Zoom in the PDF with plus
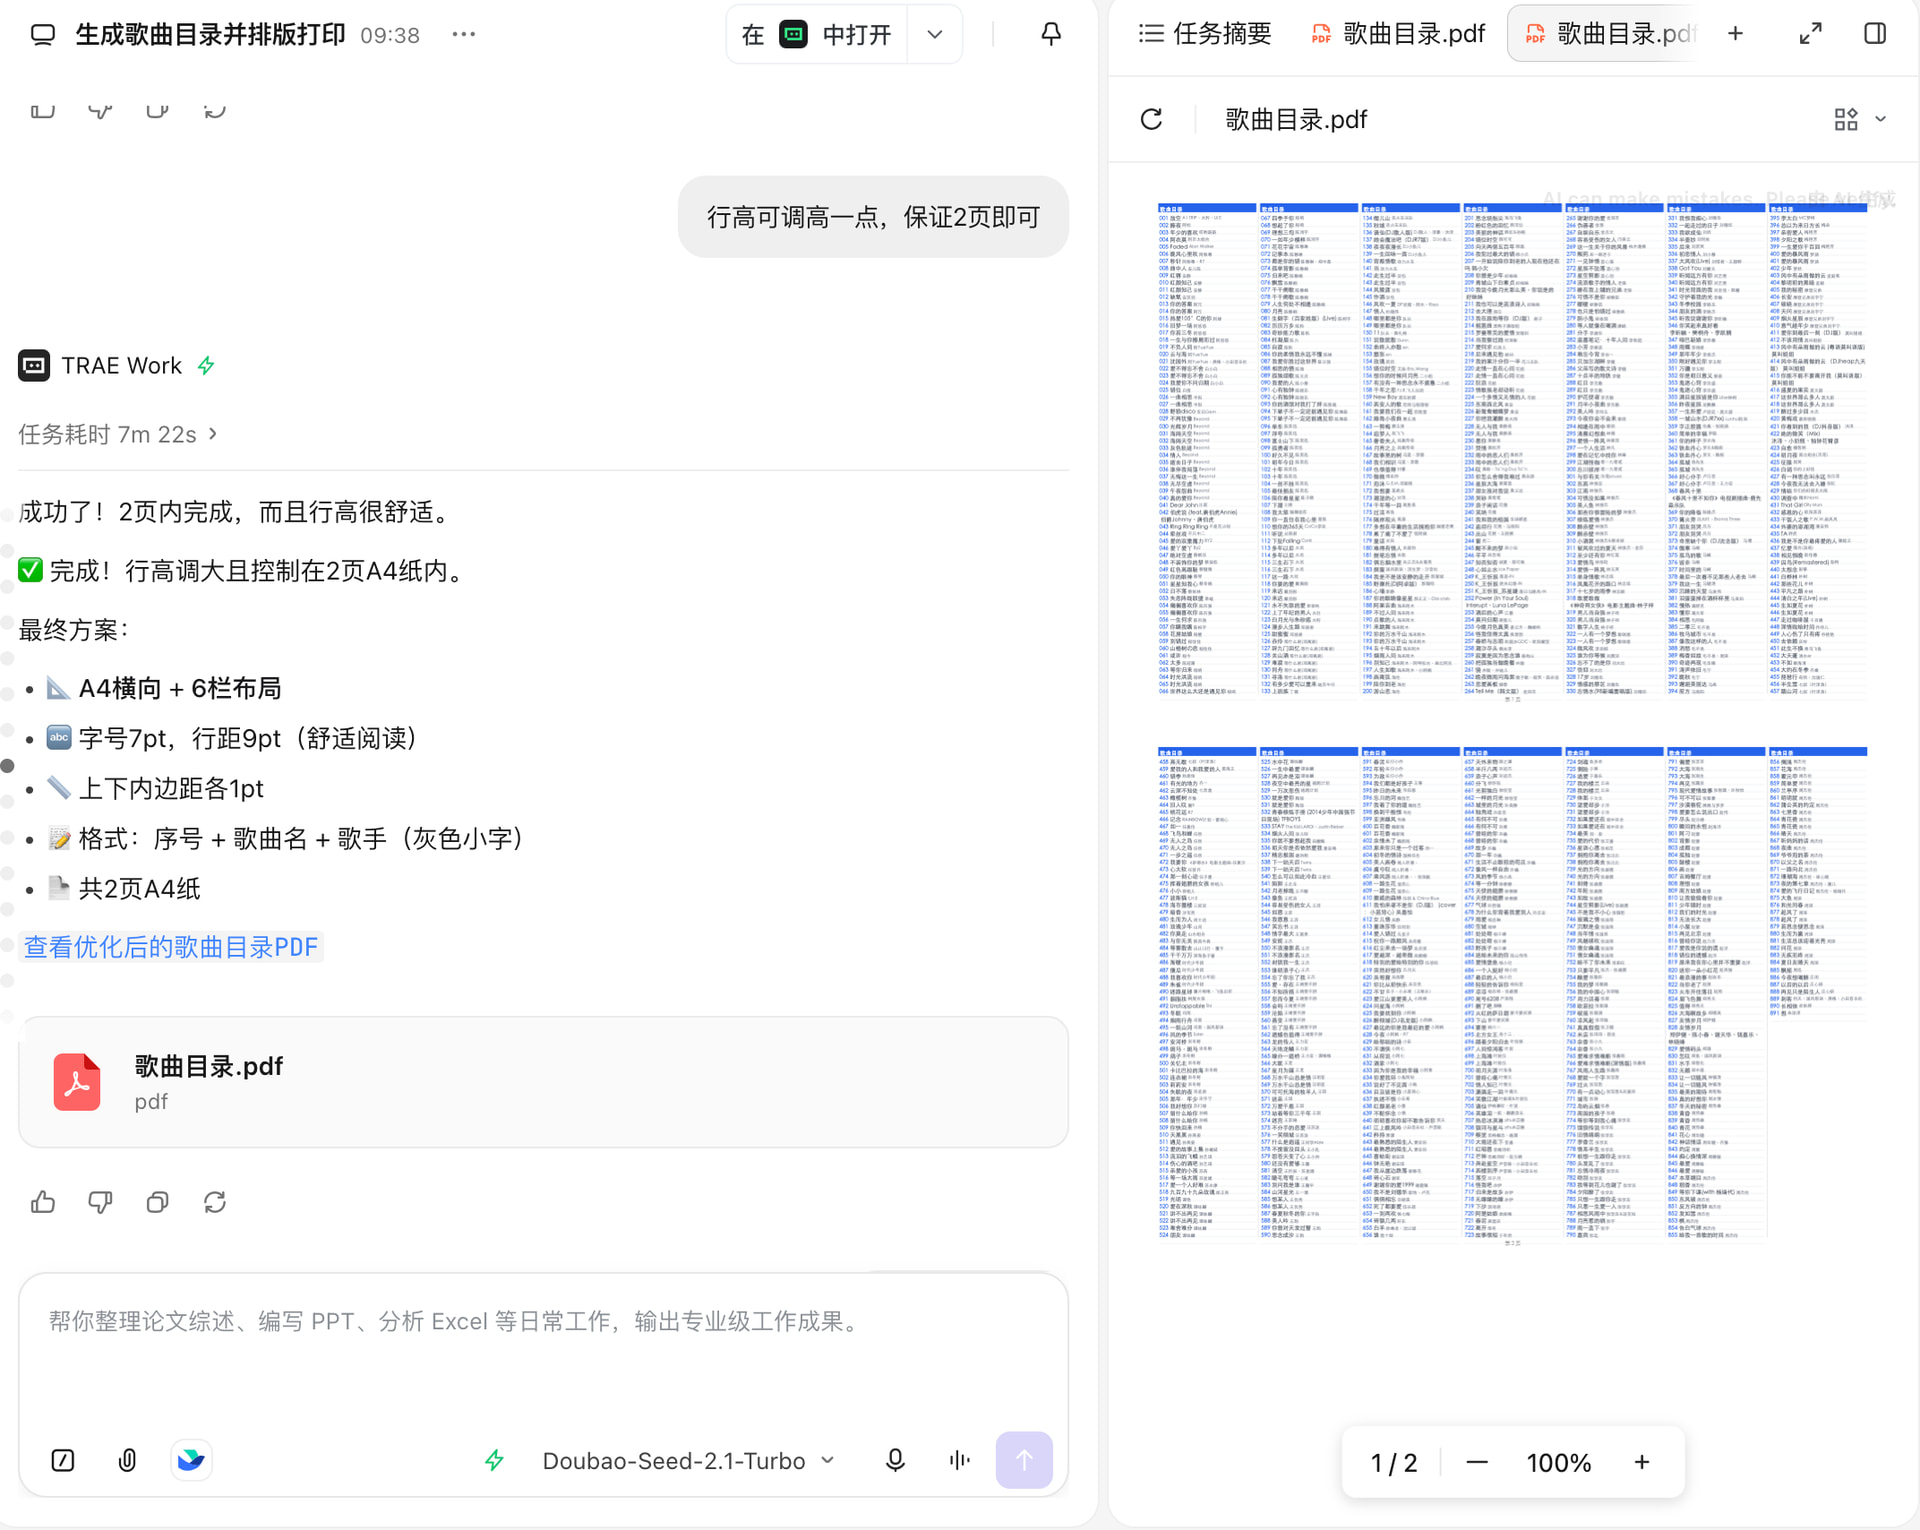The height and width of the screenshot is (1530, 1920). click(1642, 1463)
